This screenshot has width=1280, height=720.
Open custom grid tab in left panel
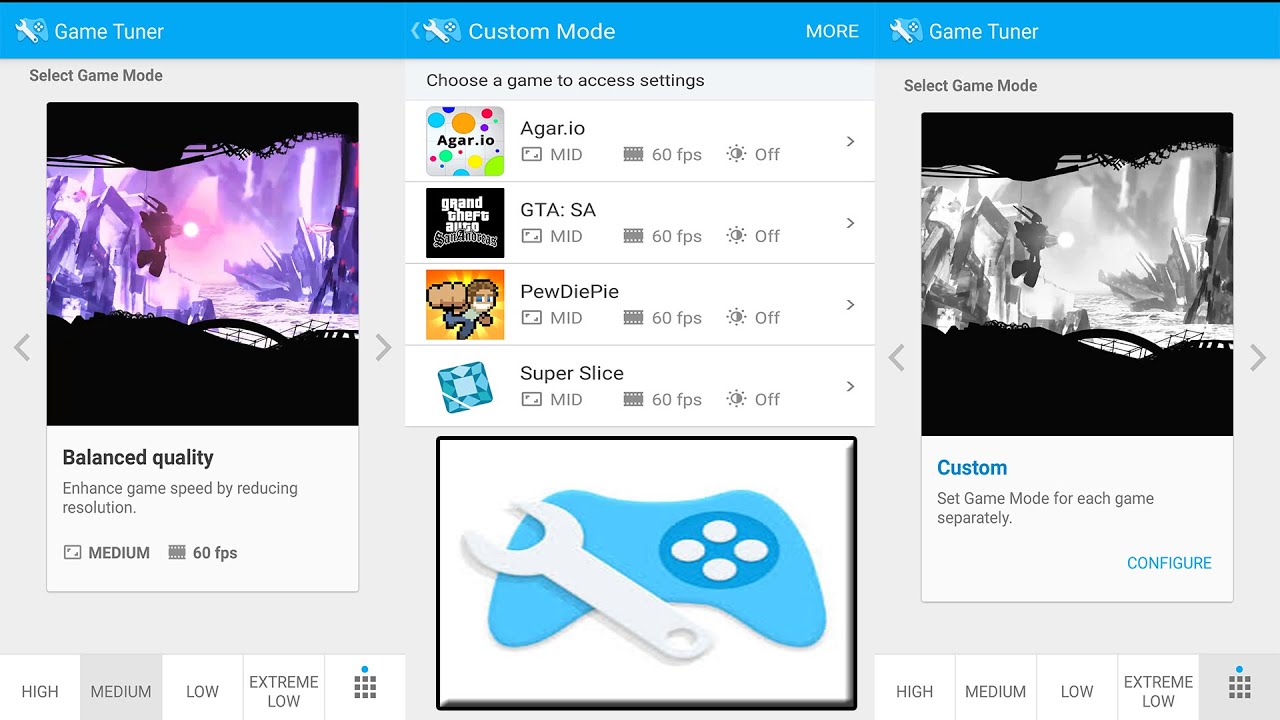click(x=365, y=688)
